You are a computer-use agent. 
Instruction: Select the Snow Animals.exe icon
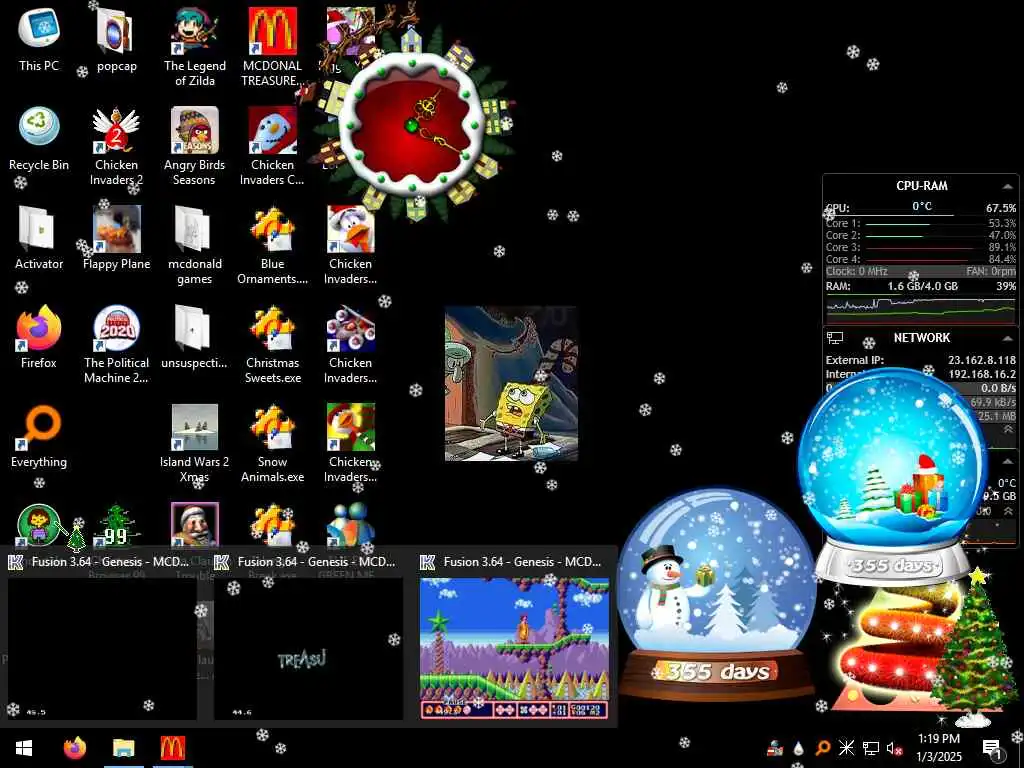click(272, 443)
